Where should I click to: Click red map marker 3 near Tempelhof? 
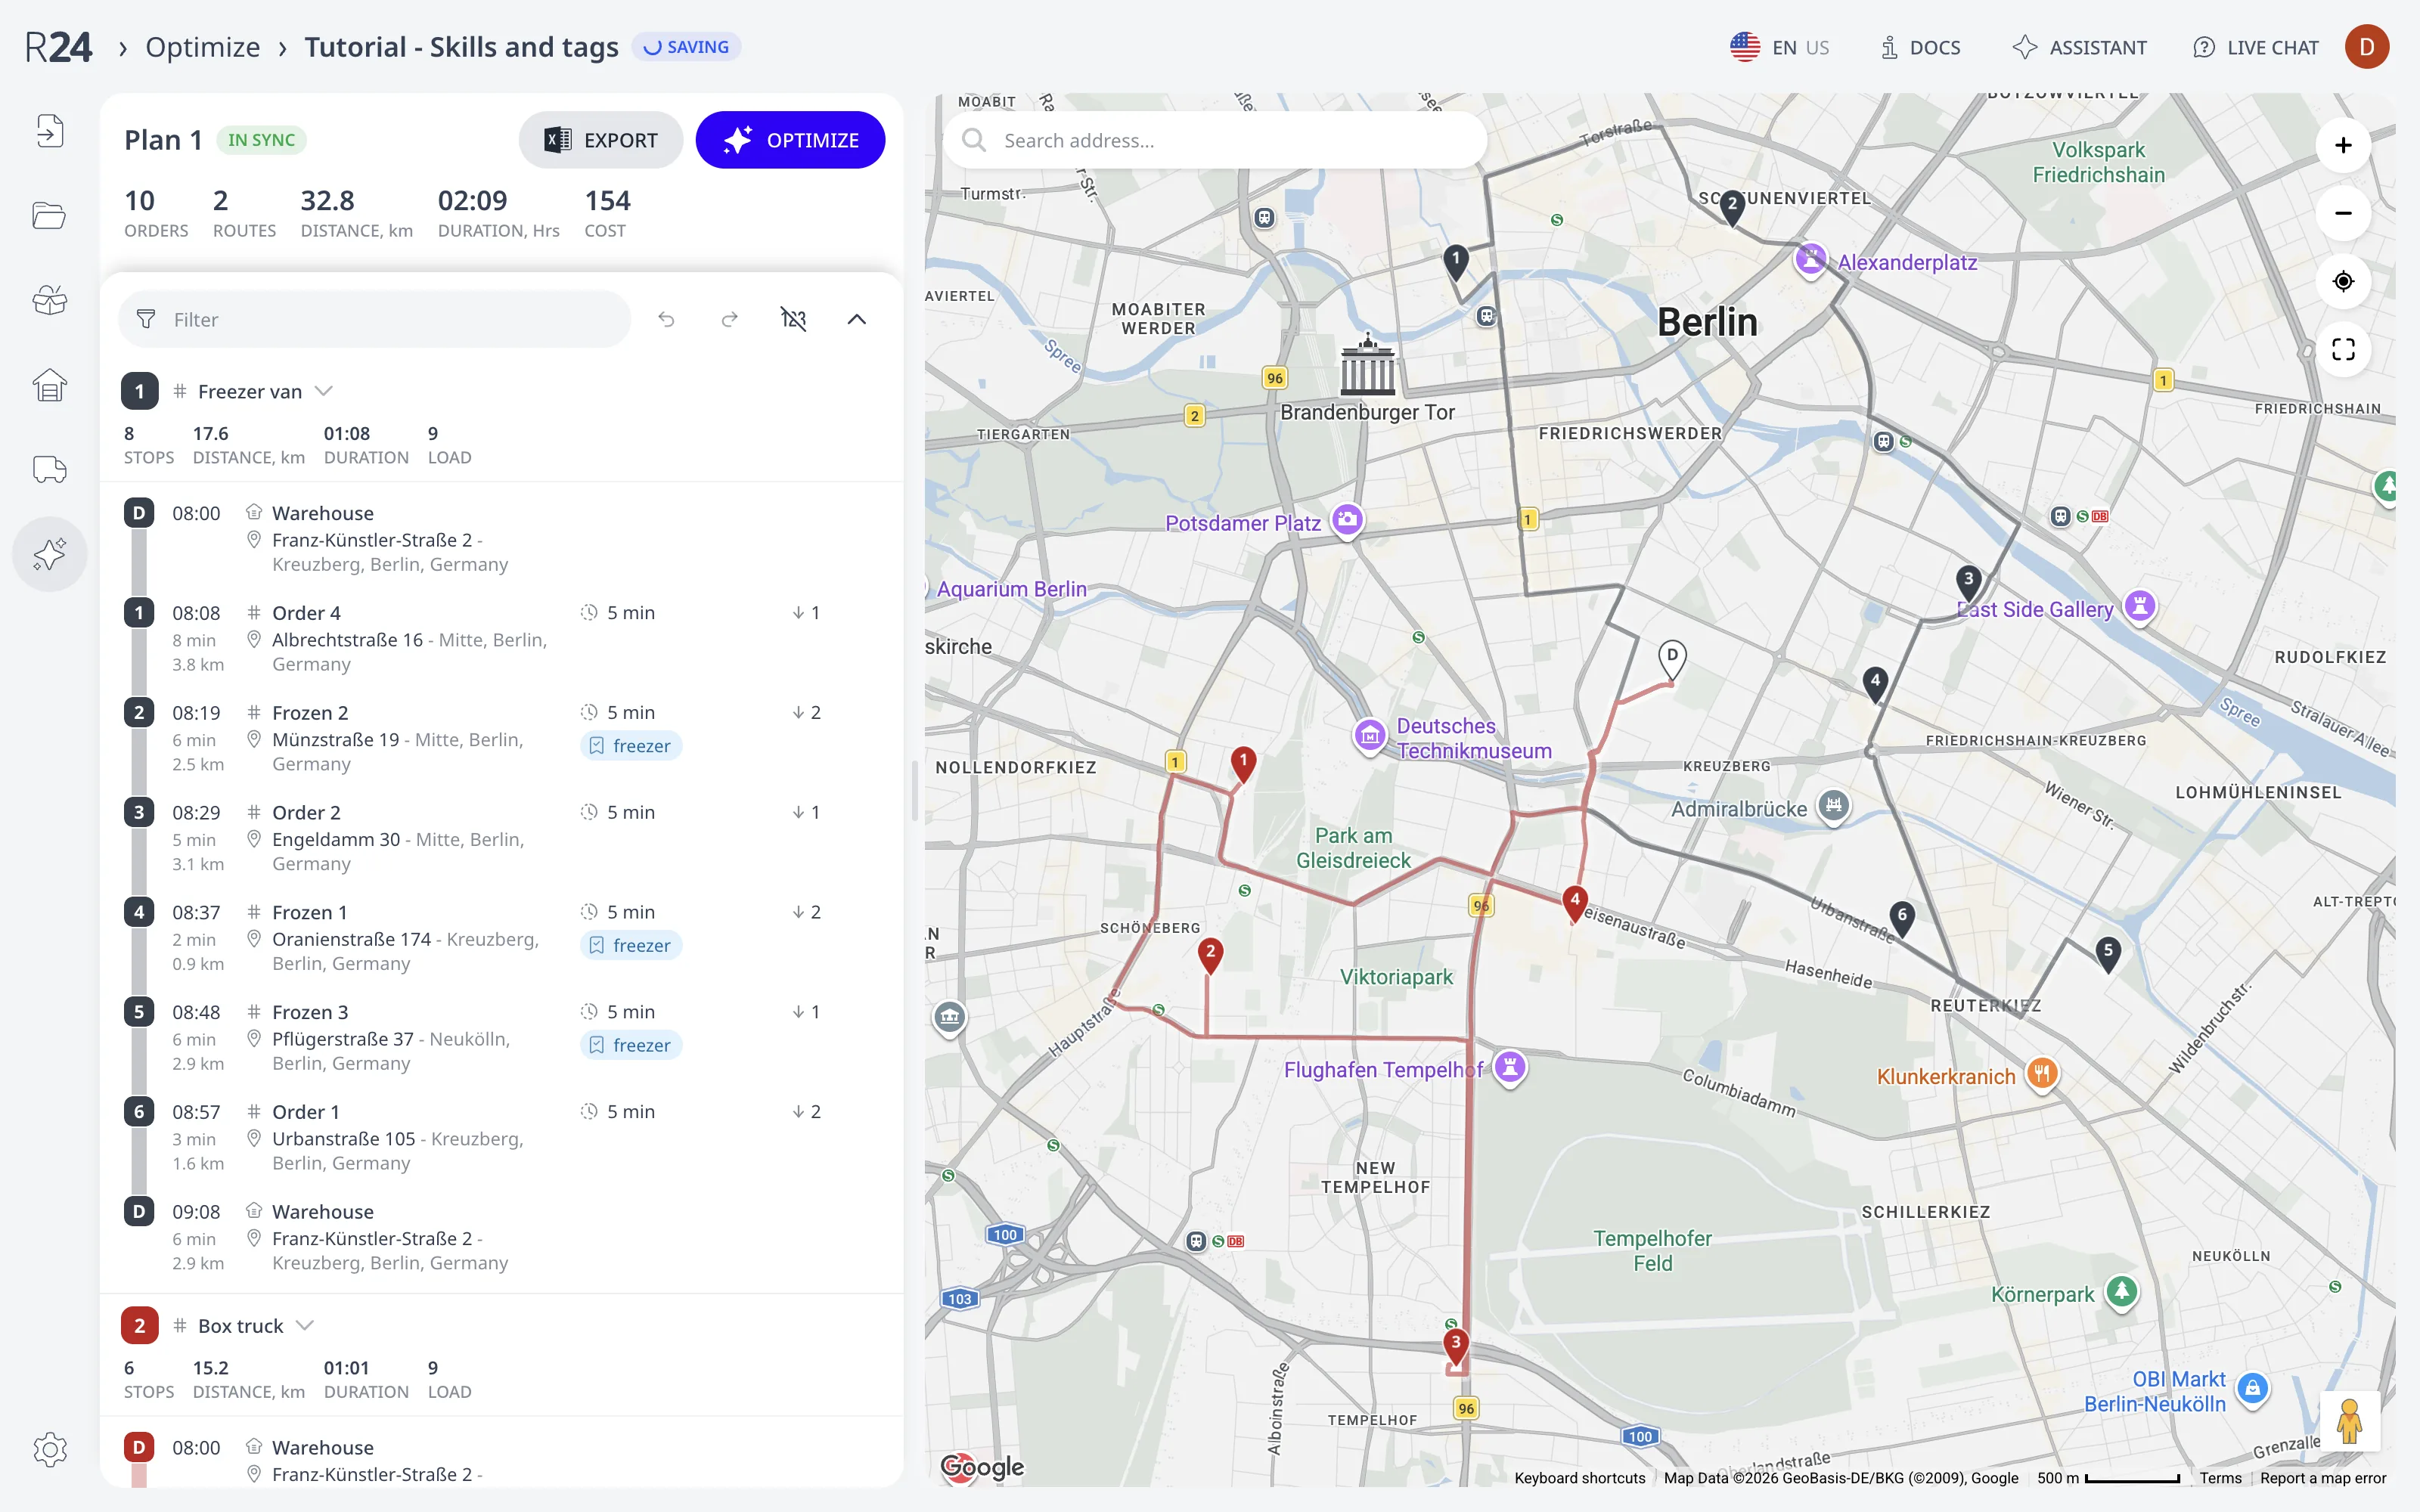(1456, 1345)
